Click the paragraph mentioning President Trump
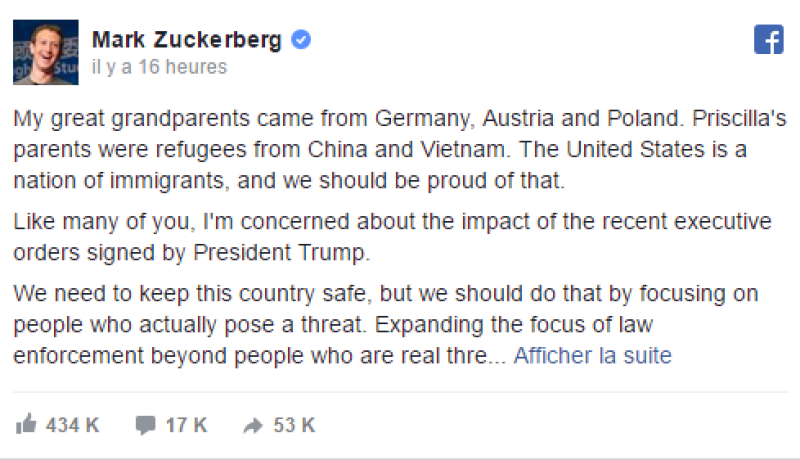This screenshot has width=800, height=460. click(x=392, y=237)
